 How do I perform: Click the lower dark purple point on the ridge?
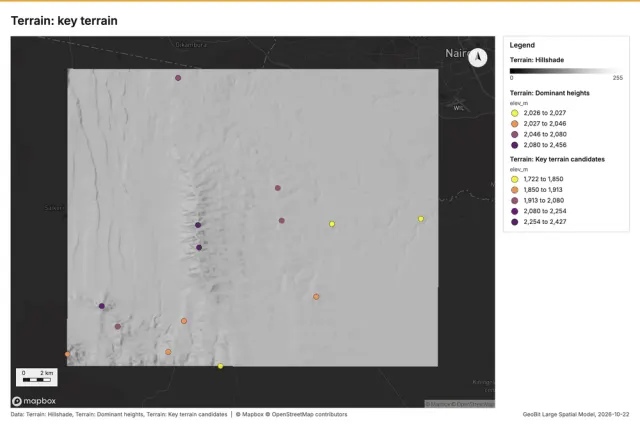199,247
